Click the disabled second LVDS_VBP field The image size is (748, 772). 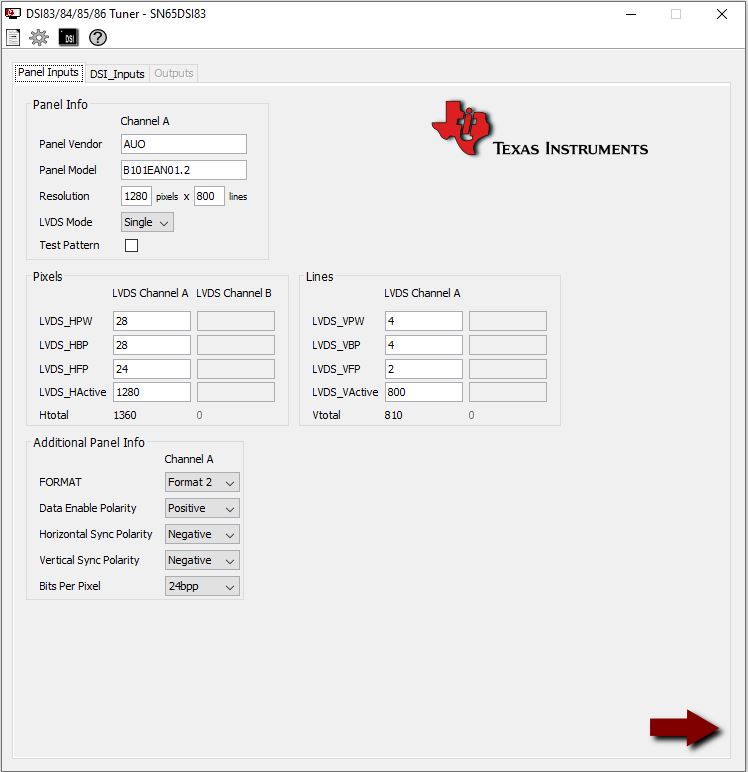[508, 345]
